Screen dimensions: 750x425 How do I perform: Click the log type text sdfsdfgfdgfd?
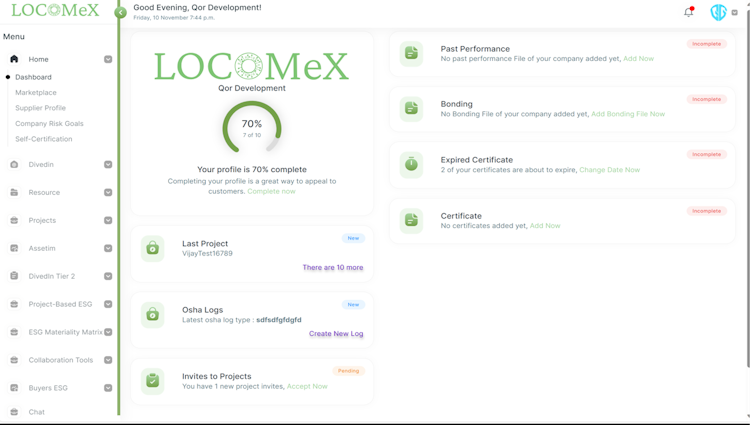pos(279,320)
